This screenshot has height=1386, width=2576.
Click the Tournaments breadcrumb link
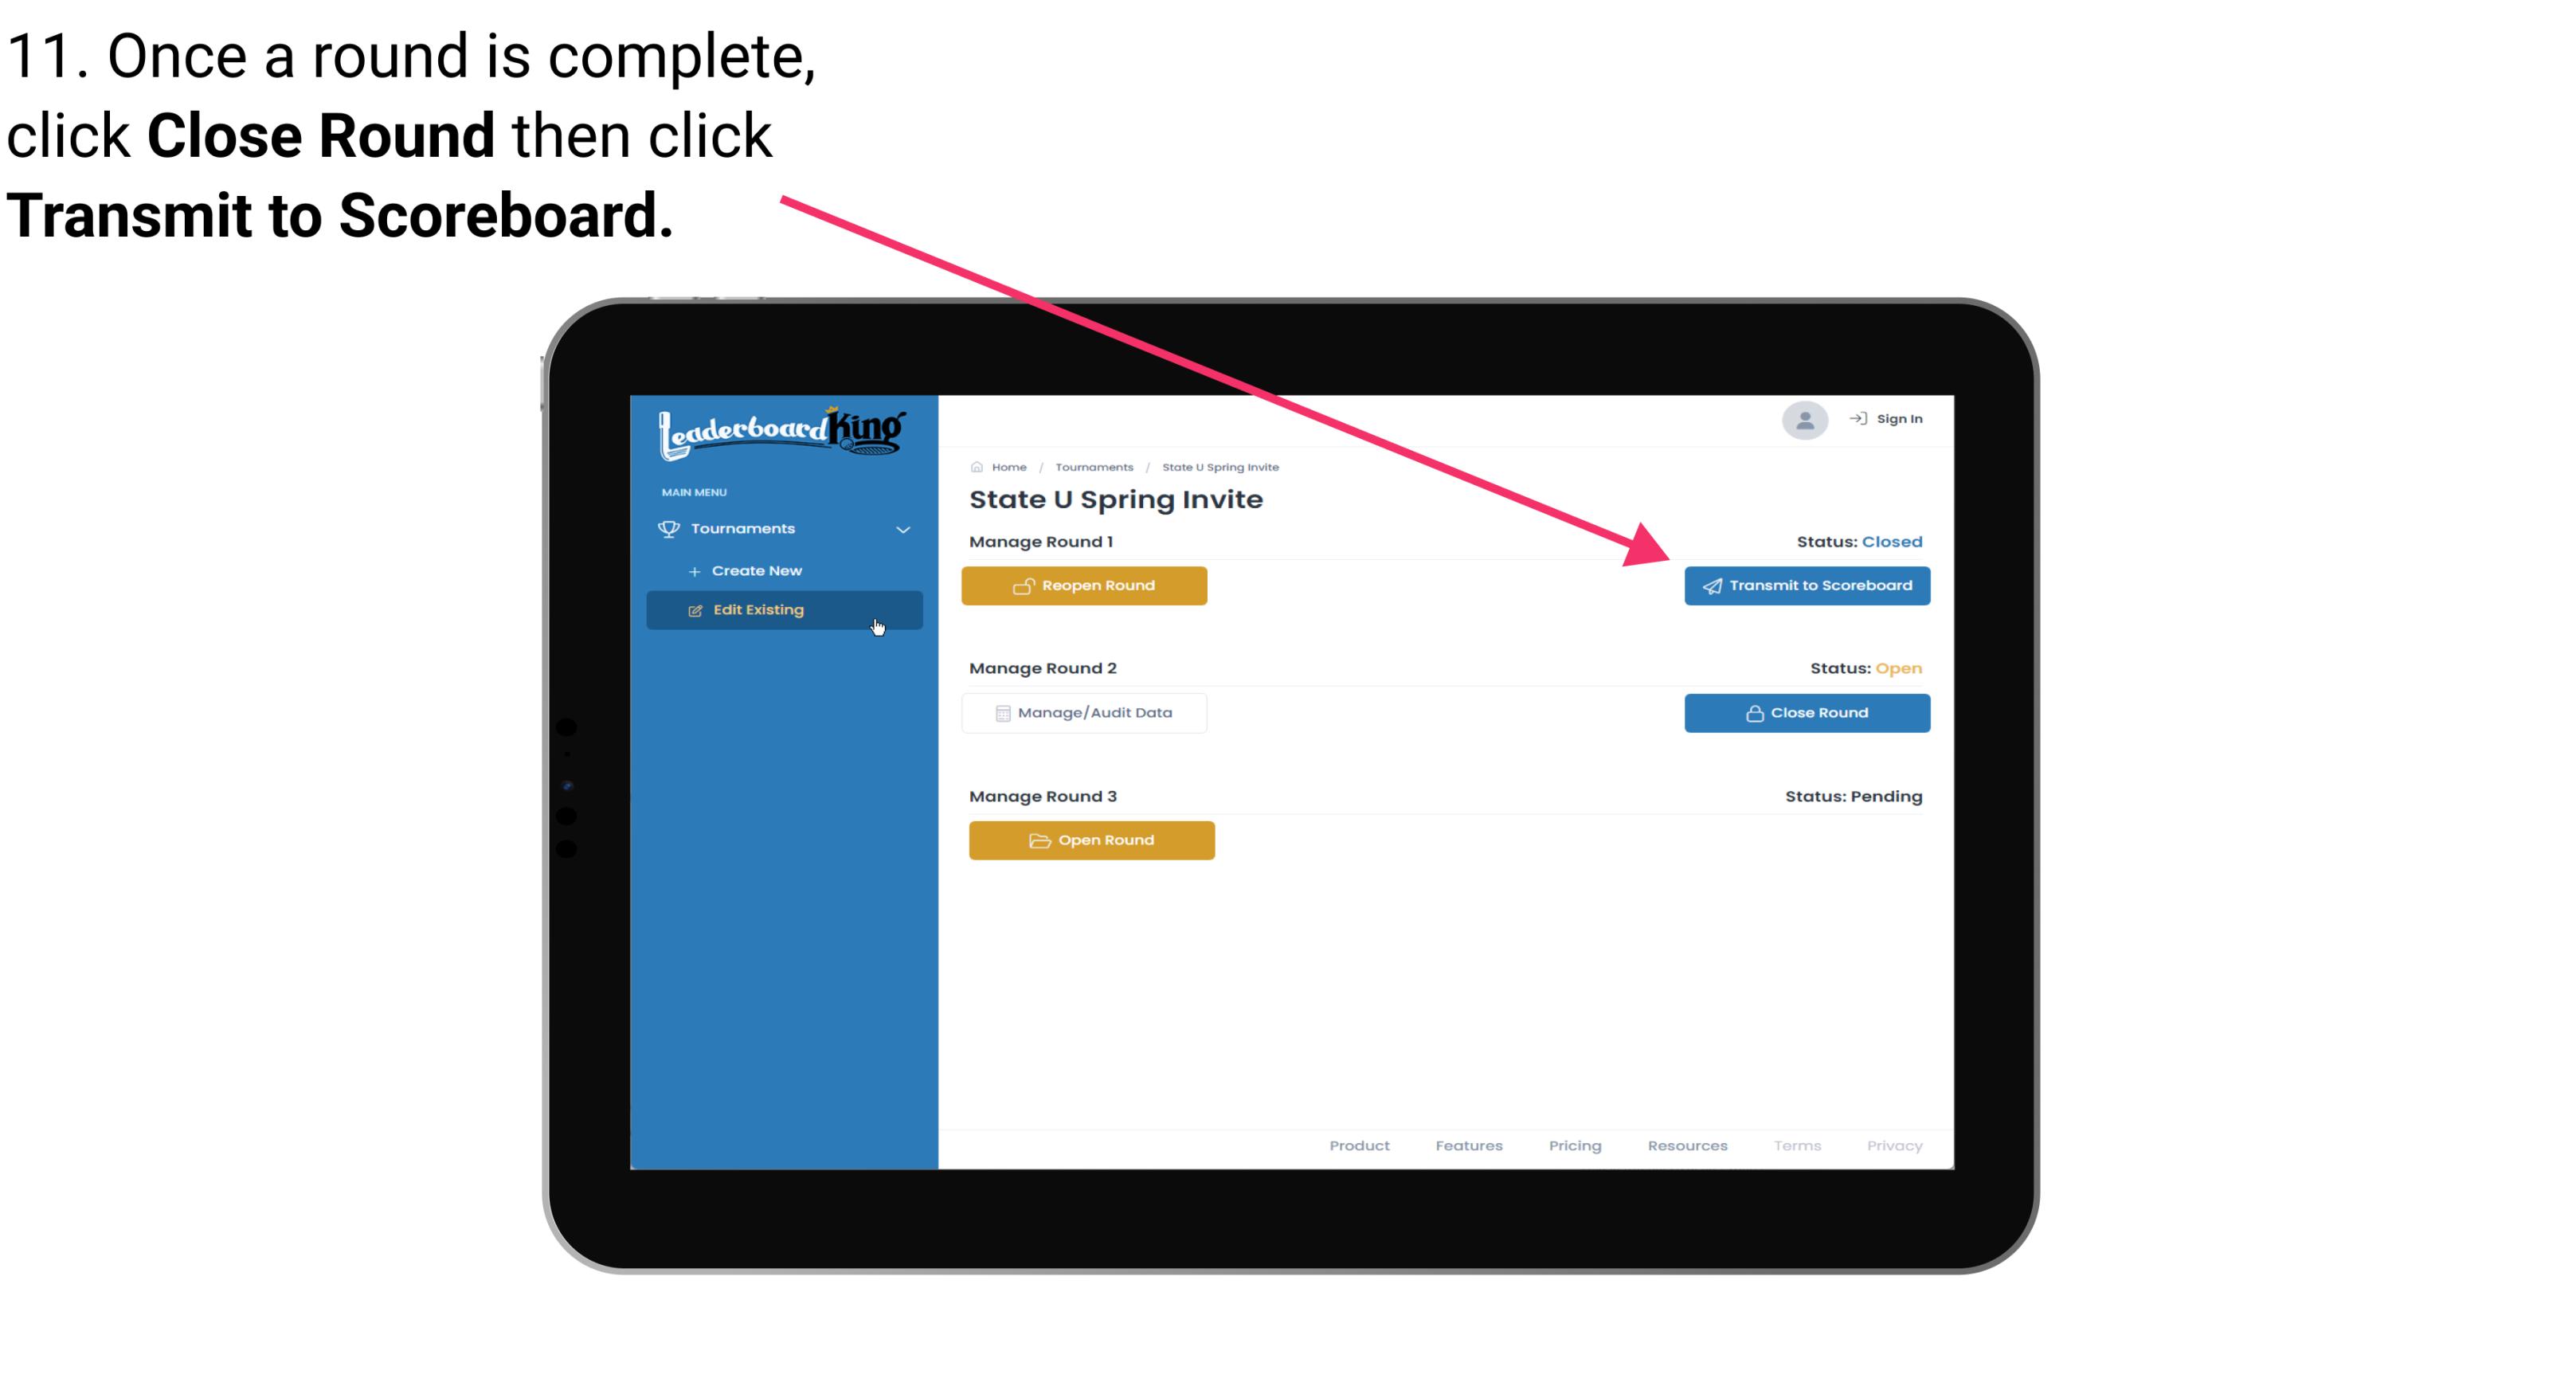(1092, 466)
